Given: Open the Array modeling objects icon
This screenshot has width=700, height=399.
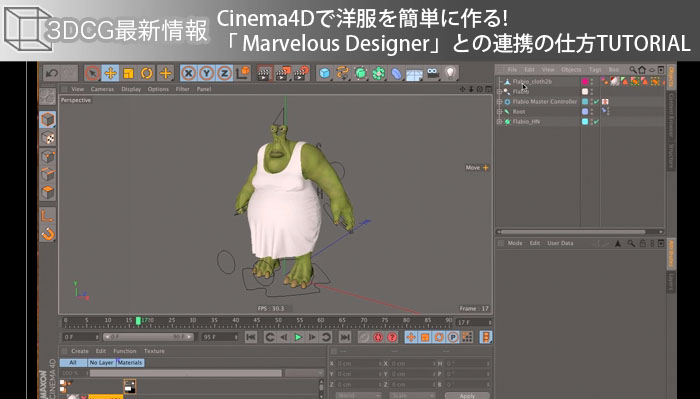Looking at the screenshot, I should coord(379,73).
